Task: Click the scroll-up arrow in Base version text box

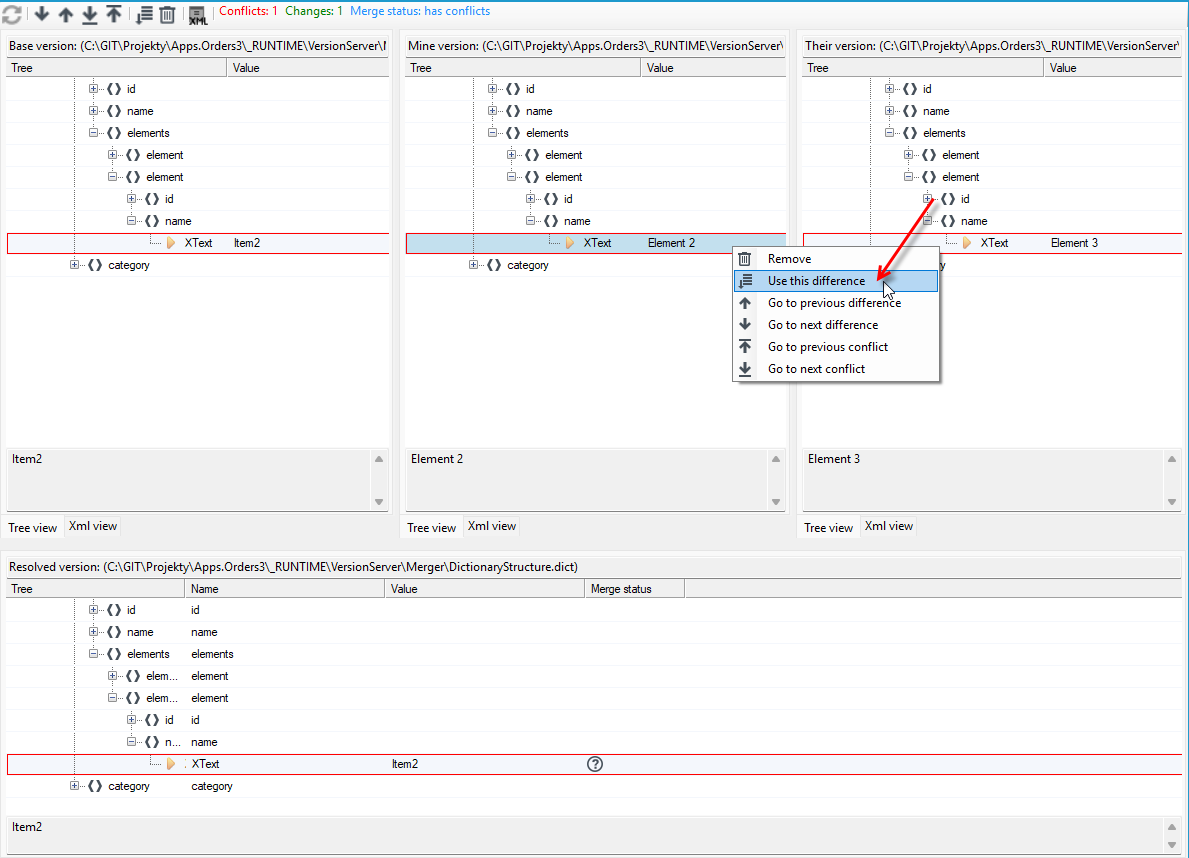Action: point(379,459)
